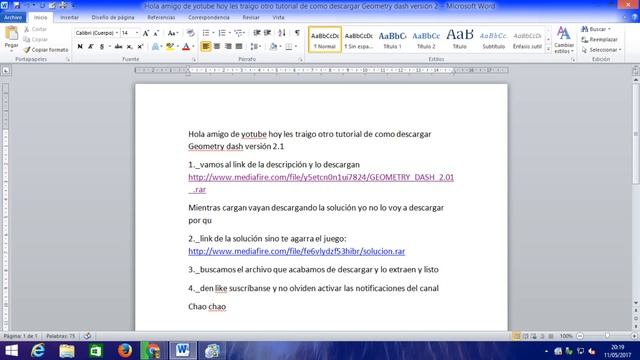
Task: Click the tab selector at ruler corner
Action: click(6, 71)
